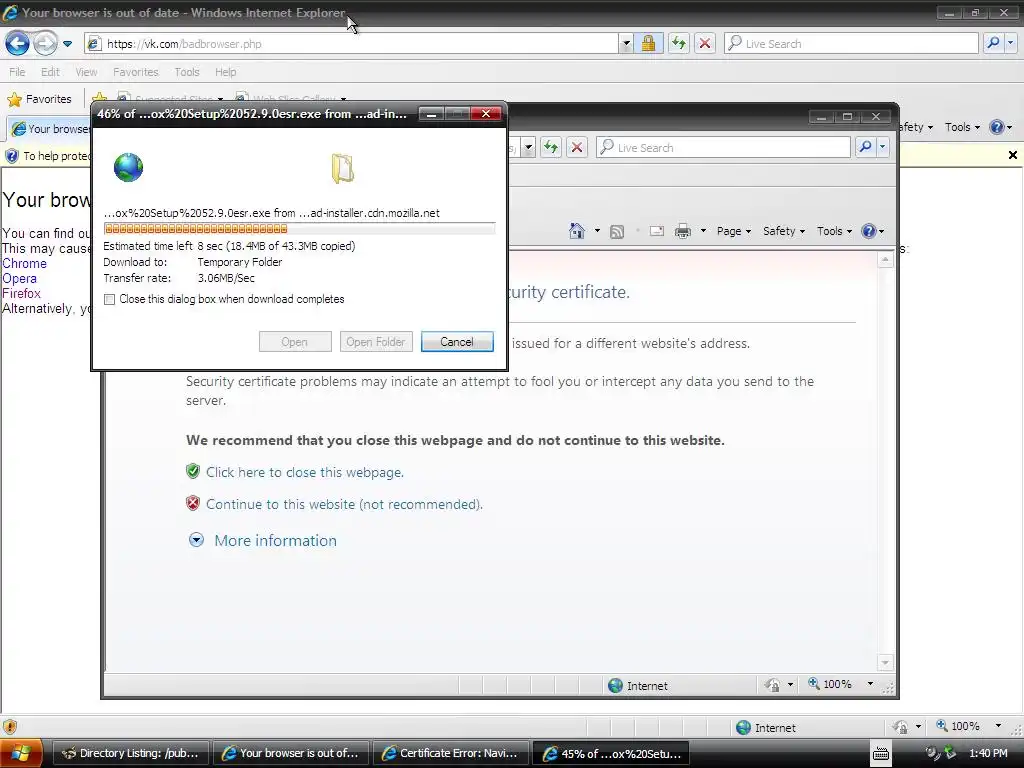The height and width of the screenshot is (768, 1024).
Task: Click the download progress bar
Action: pyautogui.click(x=299, y=229)
